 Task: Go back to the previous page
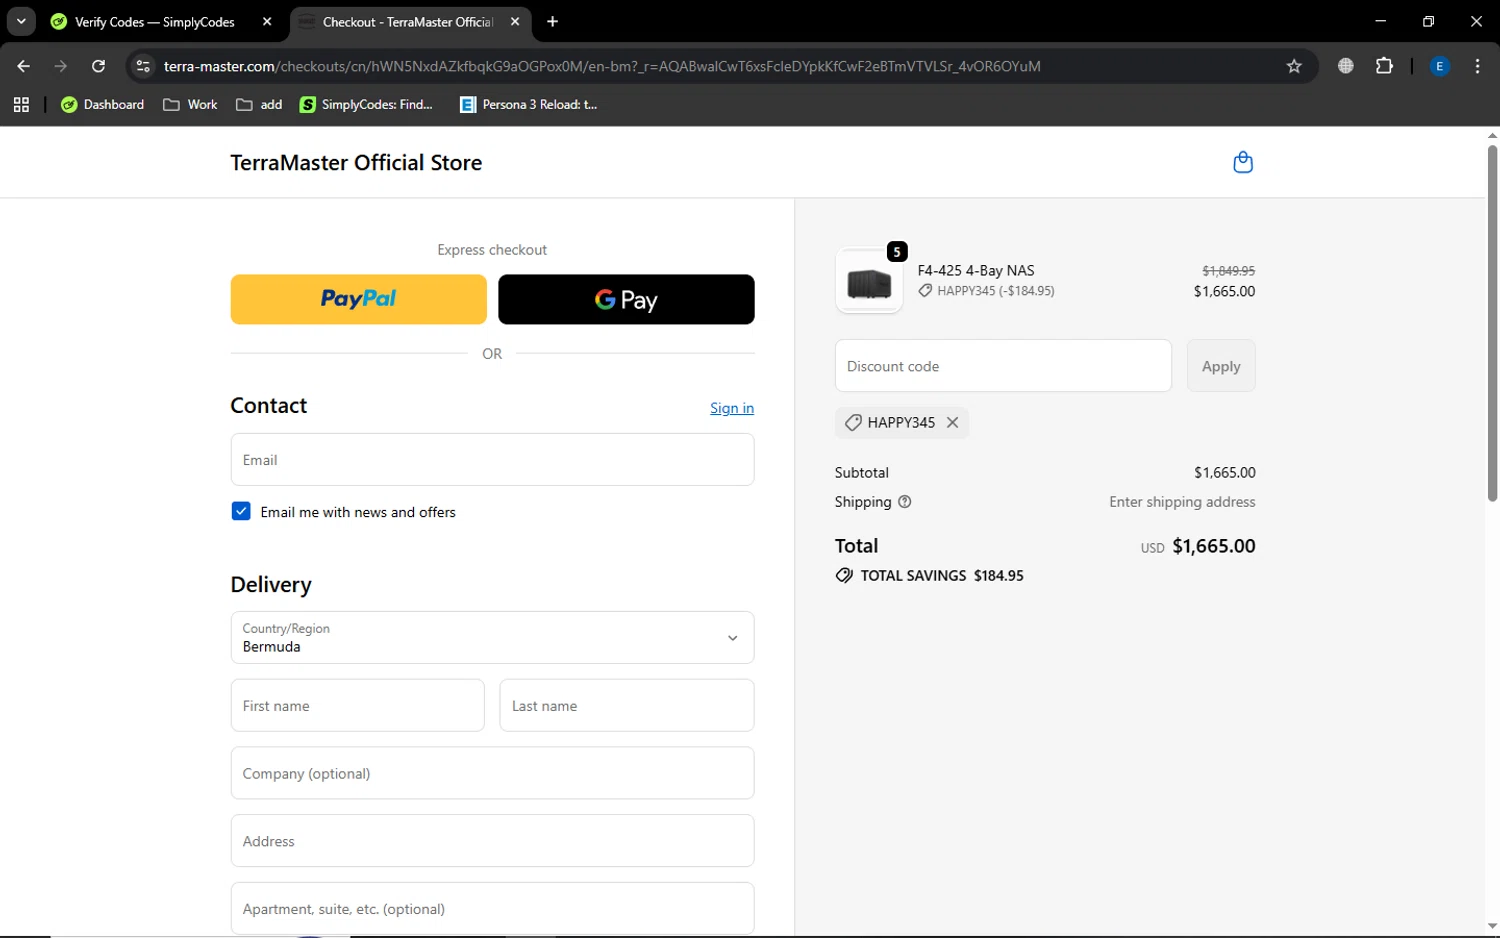click(23, 66)
